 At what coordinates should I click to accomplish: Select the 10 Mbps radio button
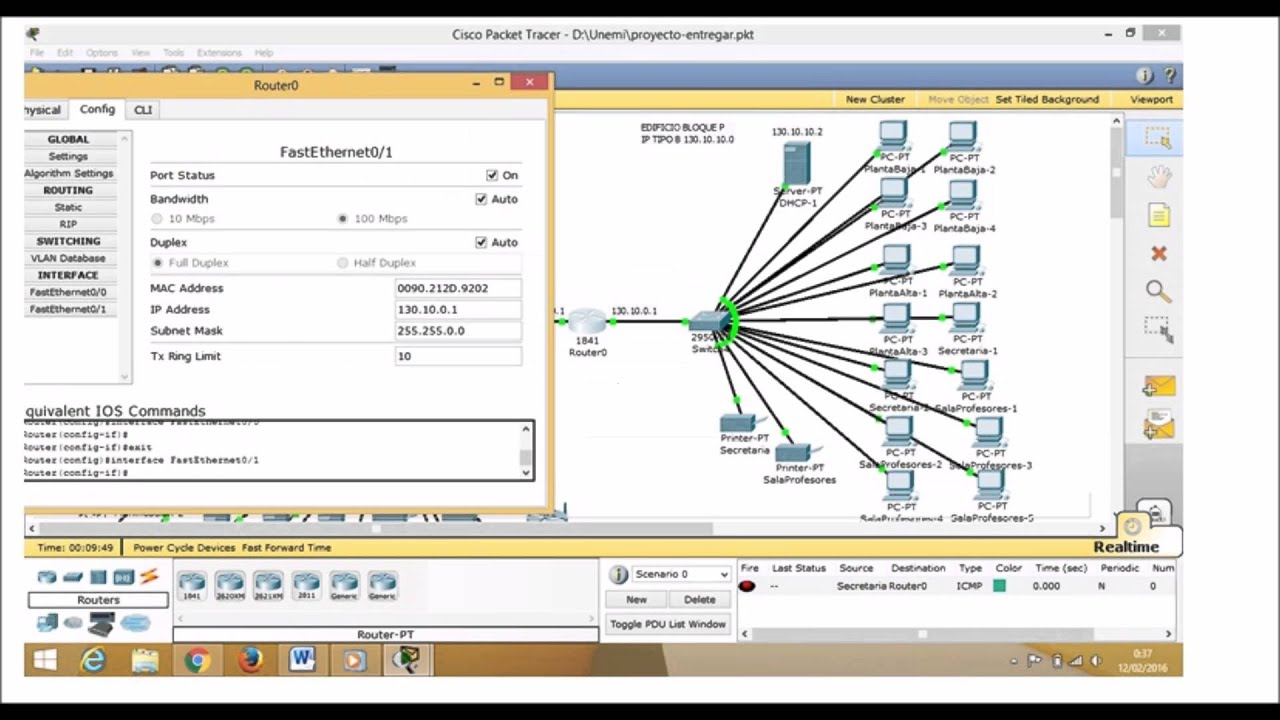[157, 218]
